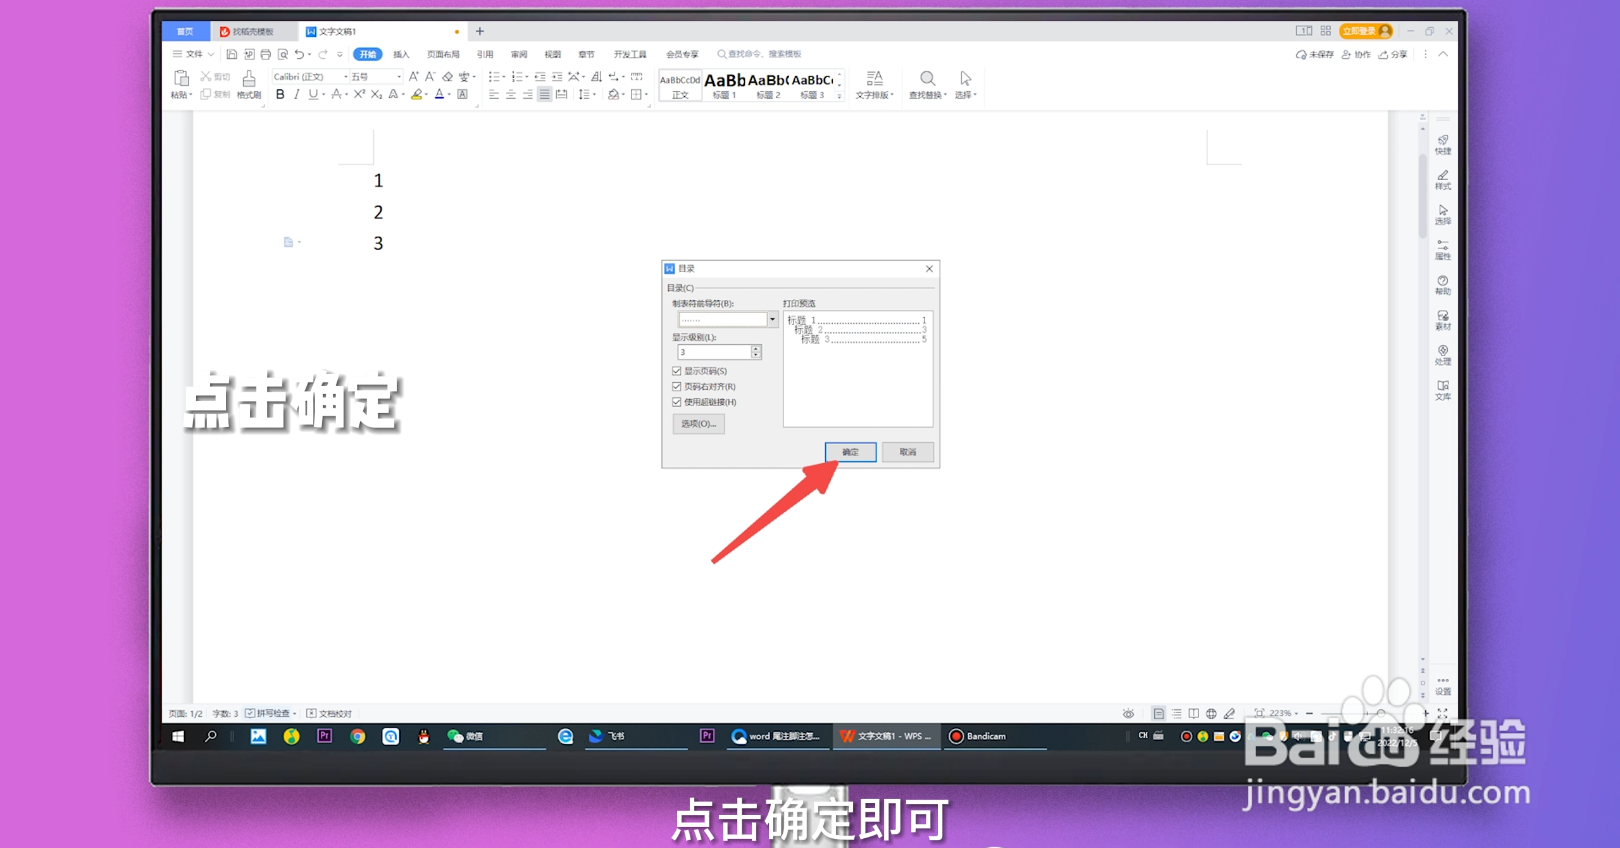Switch to the 章节 ribbon tab

point(586,54)
